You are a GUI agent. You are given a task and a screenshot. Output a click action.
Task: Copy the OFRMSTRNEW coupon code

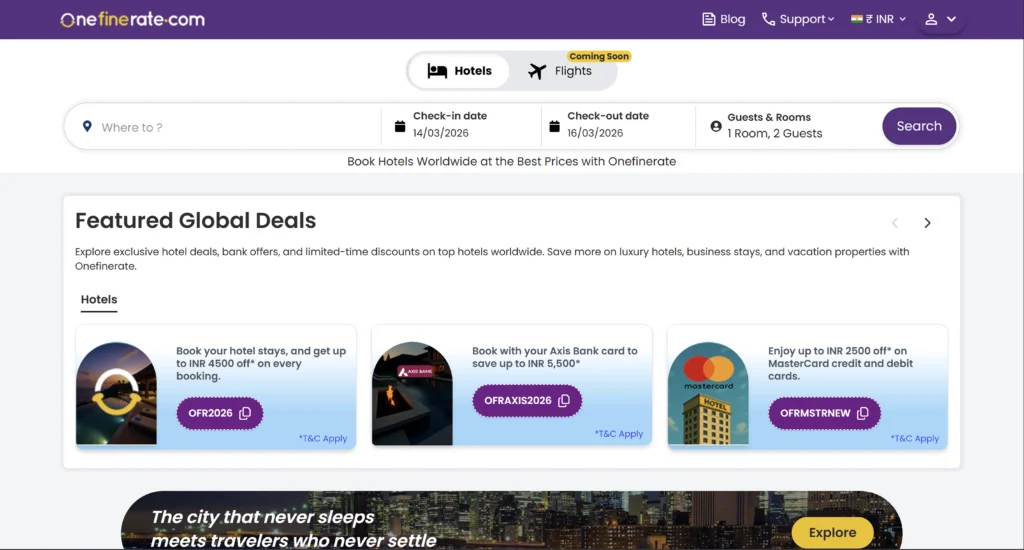pos(824,413)
